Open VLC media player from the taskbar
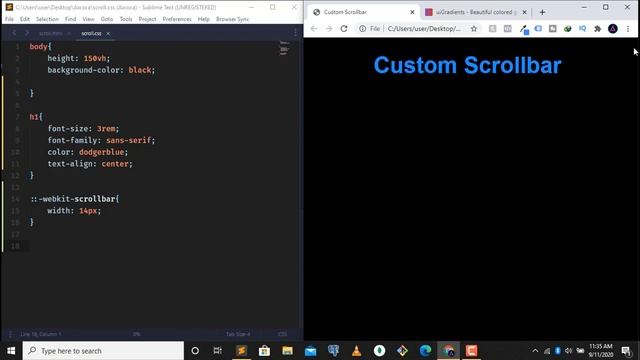This screenshot has height=360, width=640. click(356, 351)
